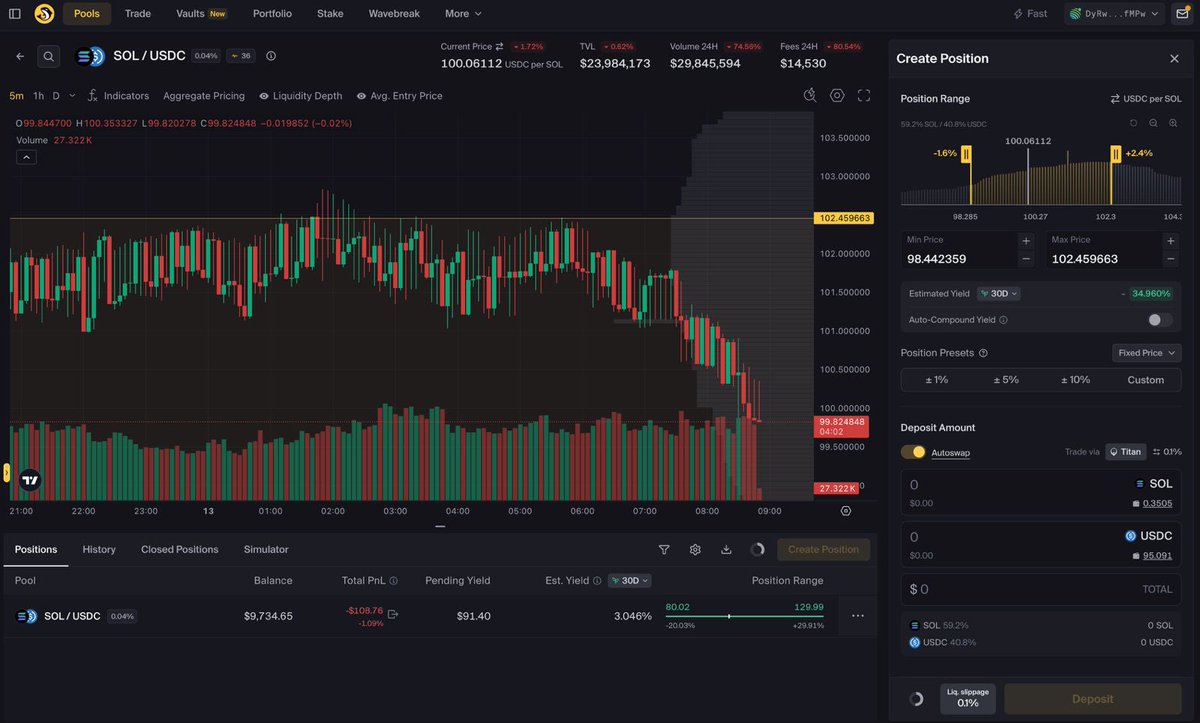The width and height of the screenshot is (1200, 723).
Task: Select the Custom position preset
Action: tap(1146, 380)
